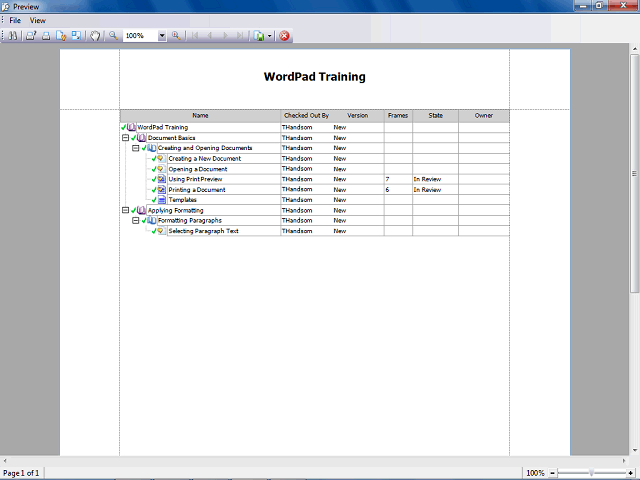Click the status bar zoom slider handle
This screenshot has height=480, width=640.
click(591, 473)
